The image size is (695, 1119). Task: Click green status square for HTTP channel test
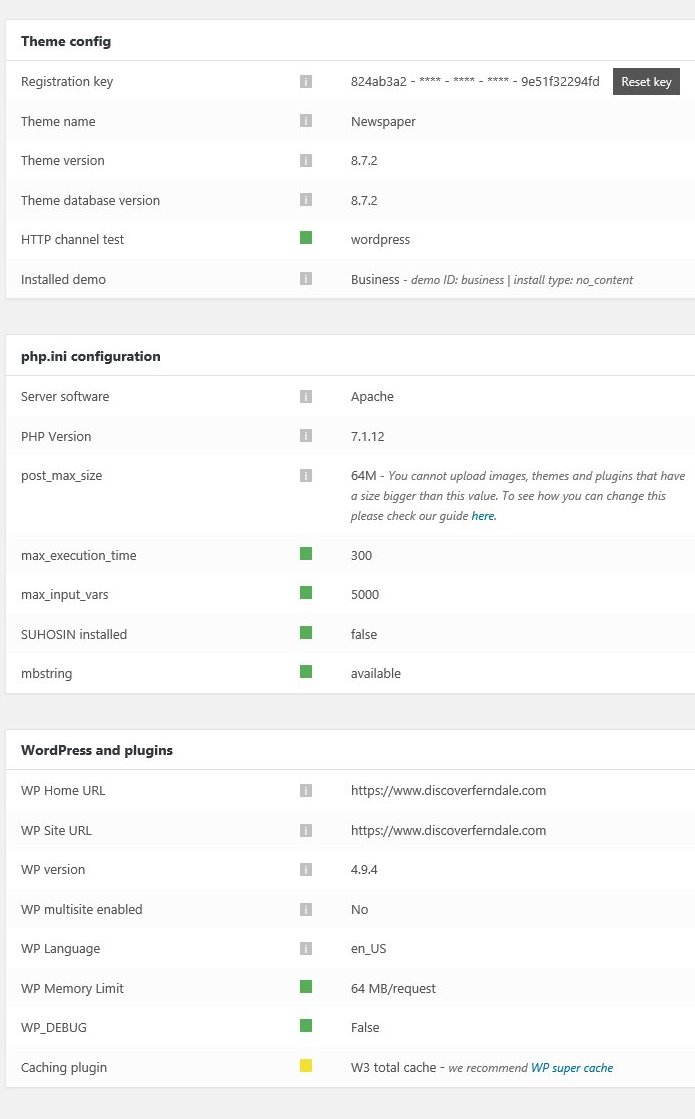coord(306,238)
